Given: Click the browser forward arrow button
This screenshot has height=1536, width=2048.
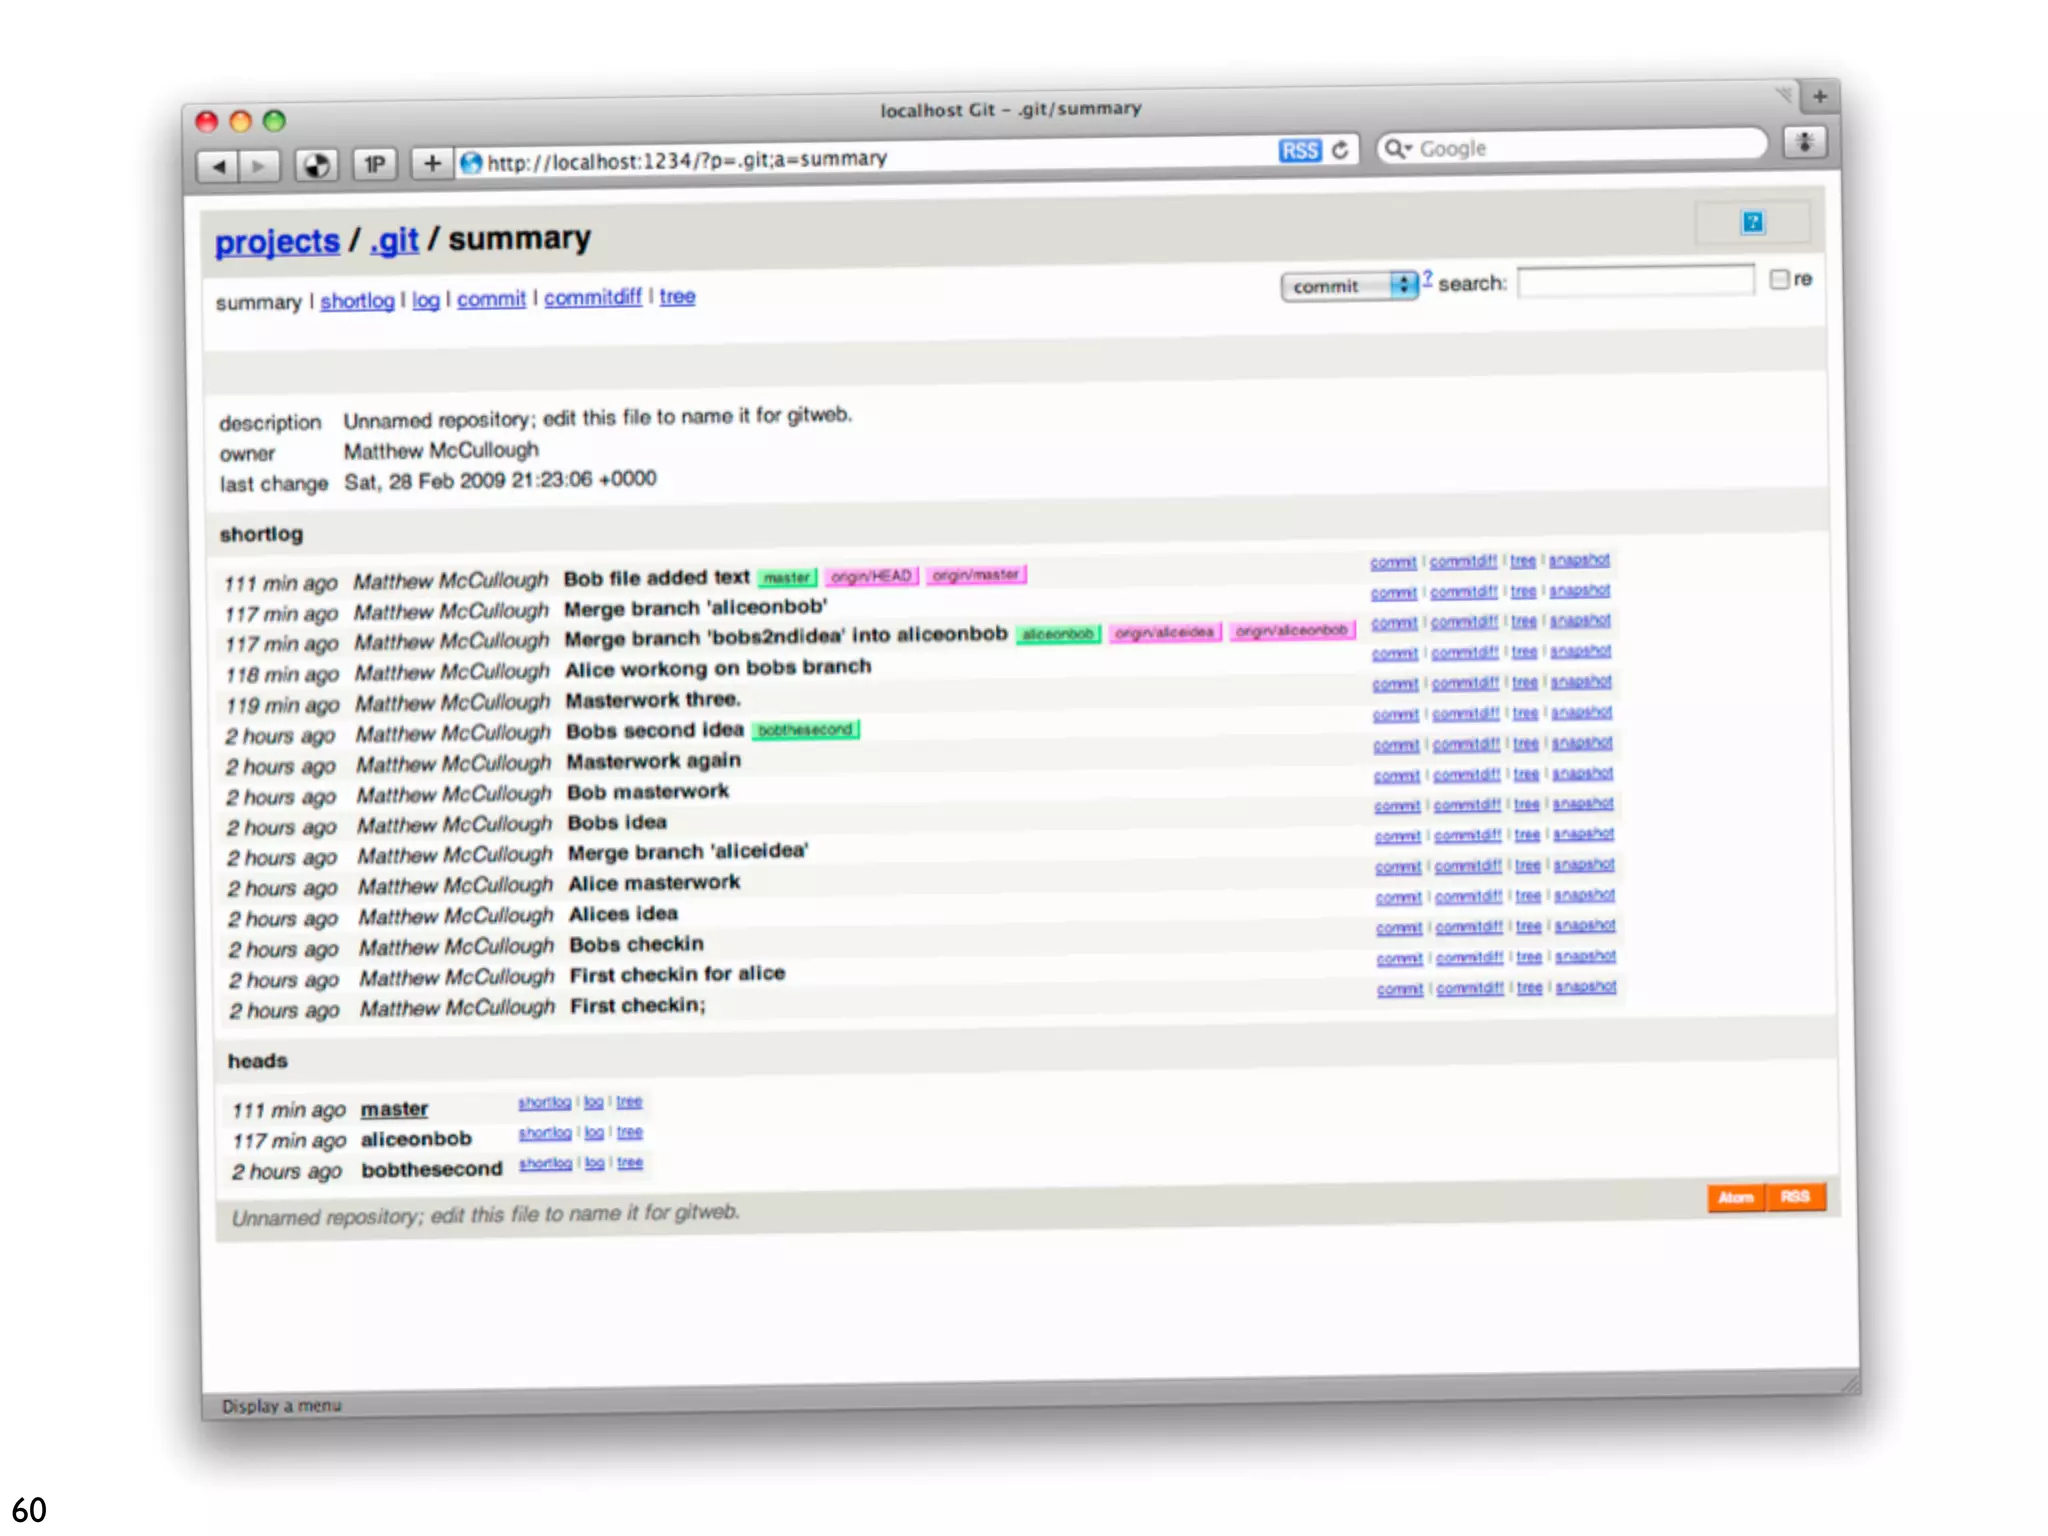Looking at the screenshot, I should pos(259,166).
